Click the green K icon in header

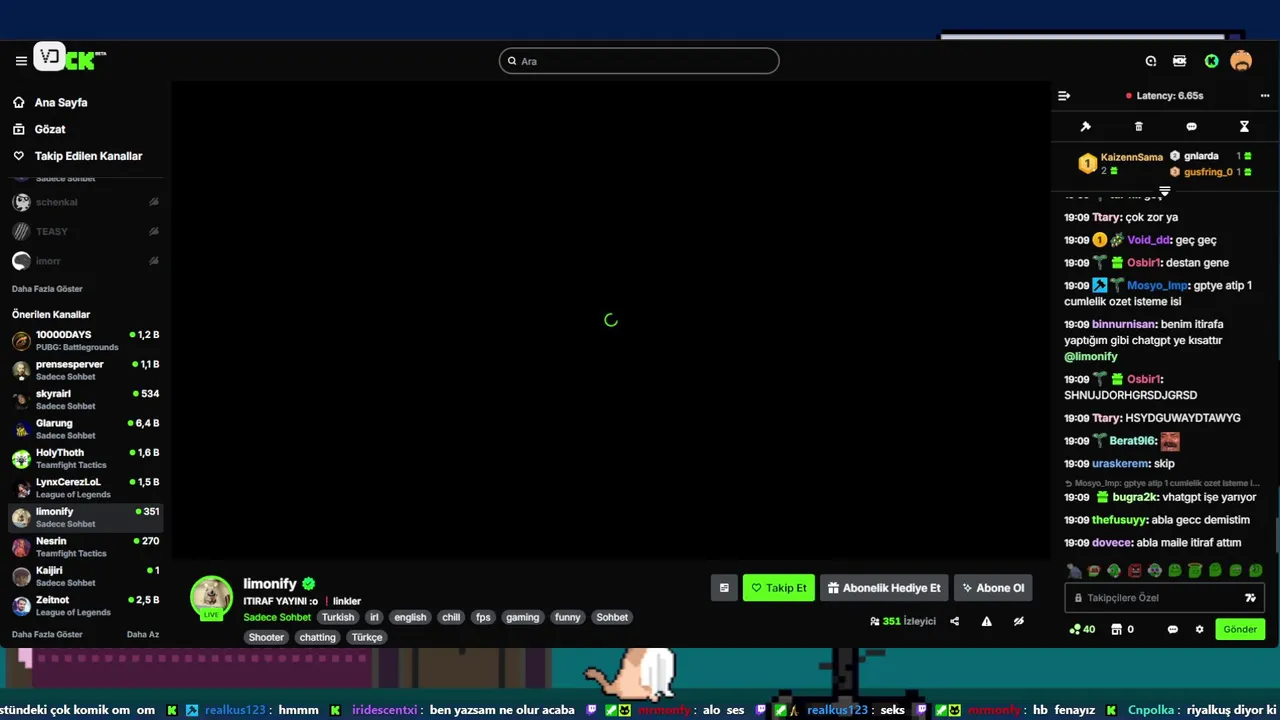tap(1211, 61)
